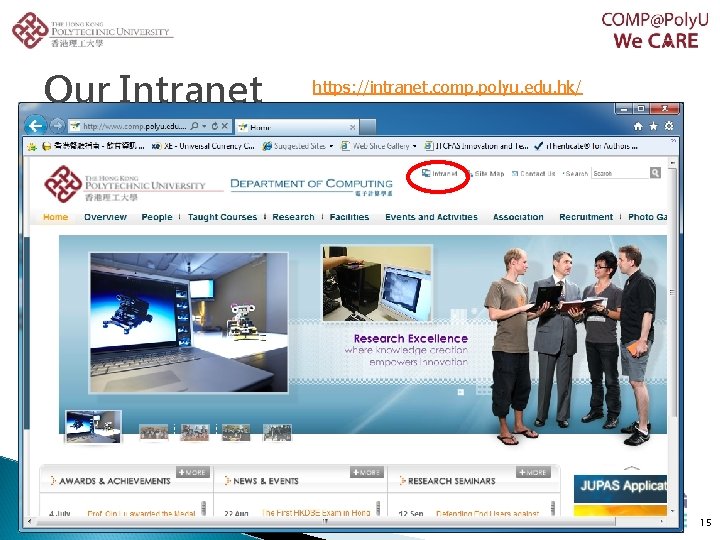Screen dimensions: 720x540
Task: Select the fifth banner slideshow thumbnail
Action: 277,432
